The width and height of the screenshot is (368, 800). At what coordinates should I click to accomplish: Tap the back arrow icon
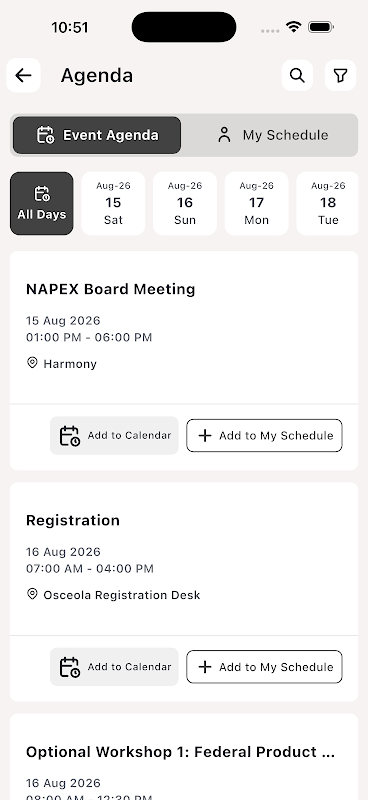tap(23, 76)
